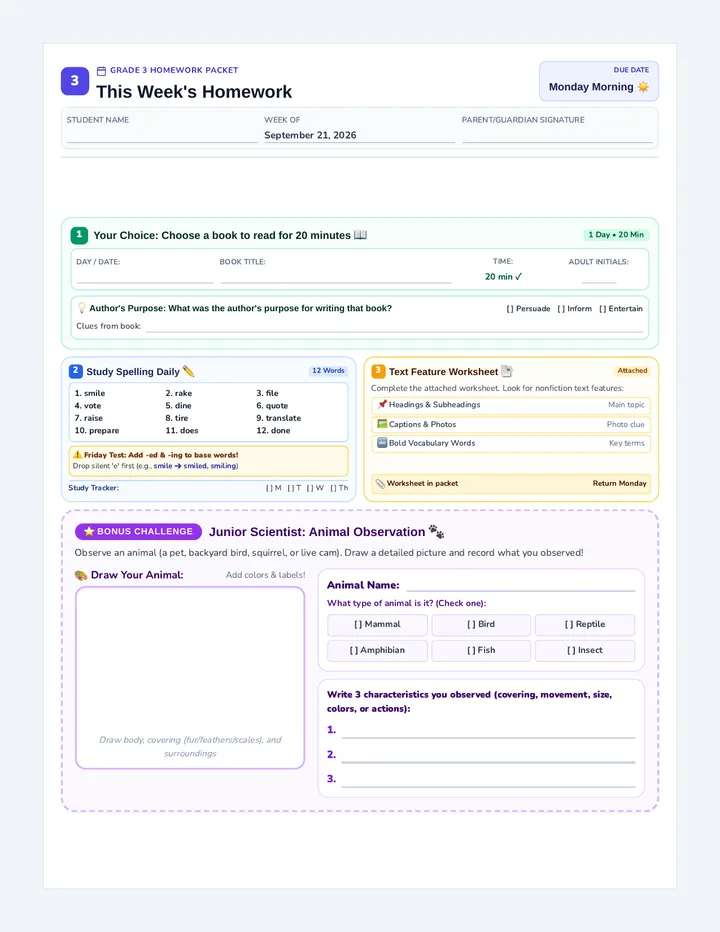Click the 1 Day • 20 Min tag

point(616,235)
